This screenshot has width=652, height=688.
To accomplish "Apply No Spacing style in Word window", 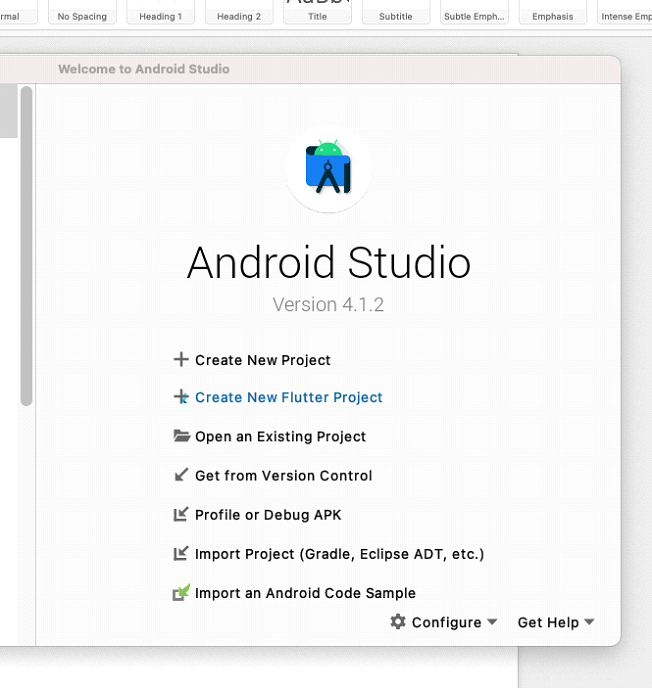I will point(82,12).
